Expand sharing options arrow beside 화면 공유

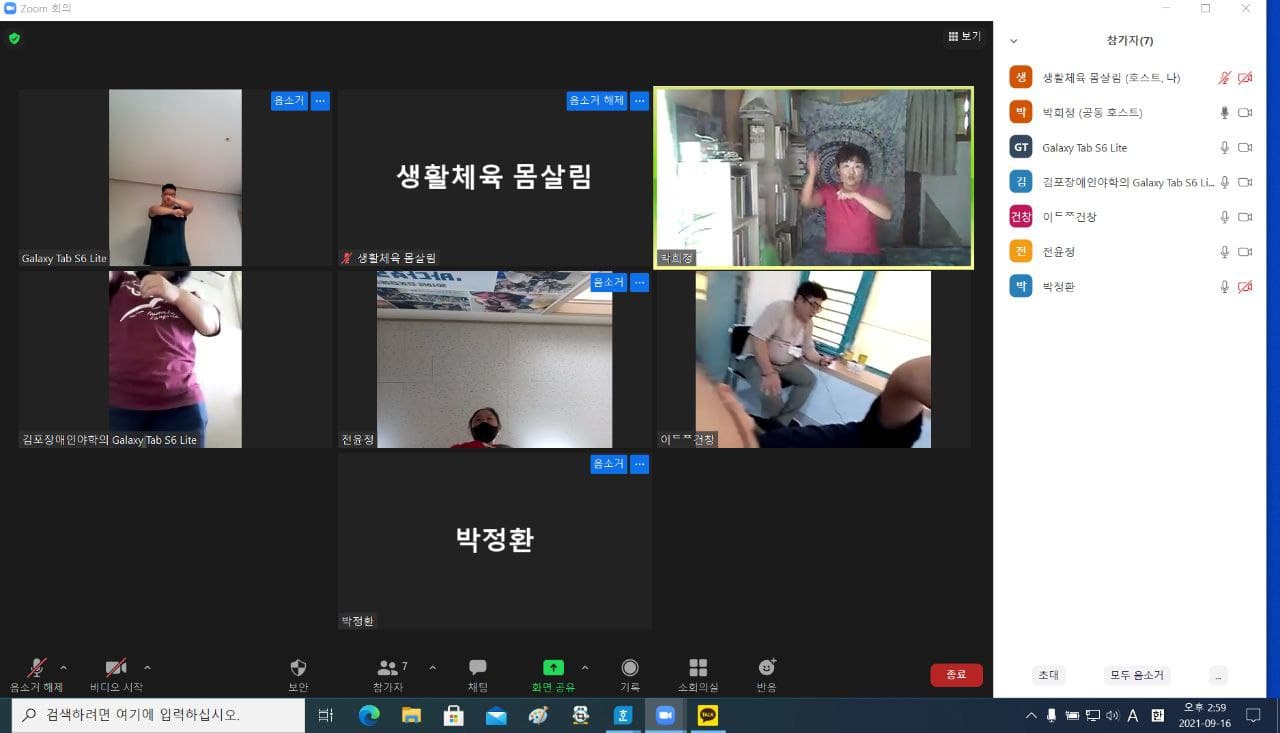coord(585,667)
